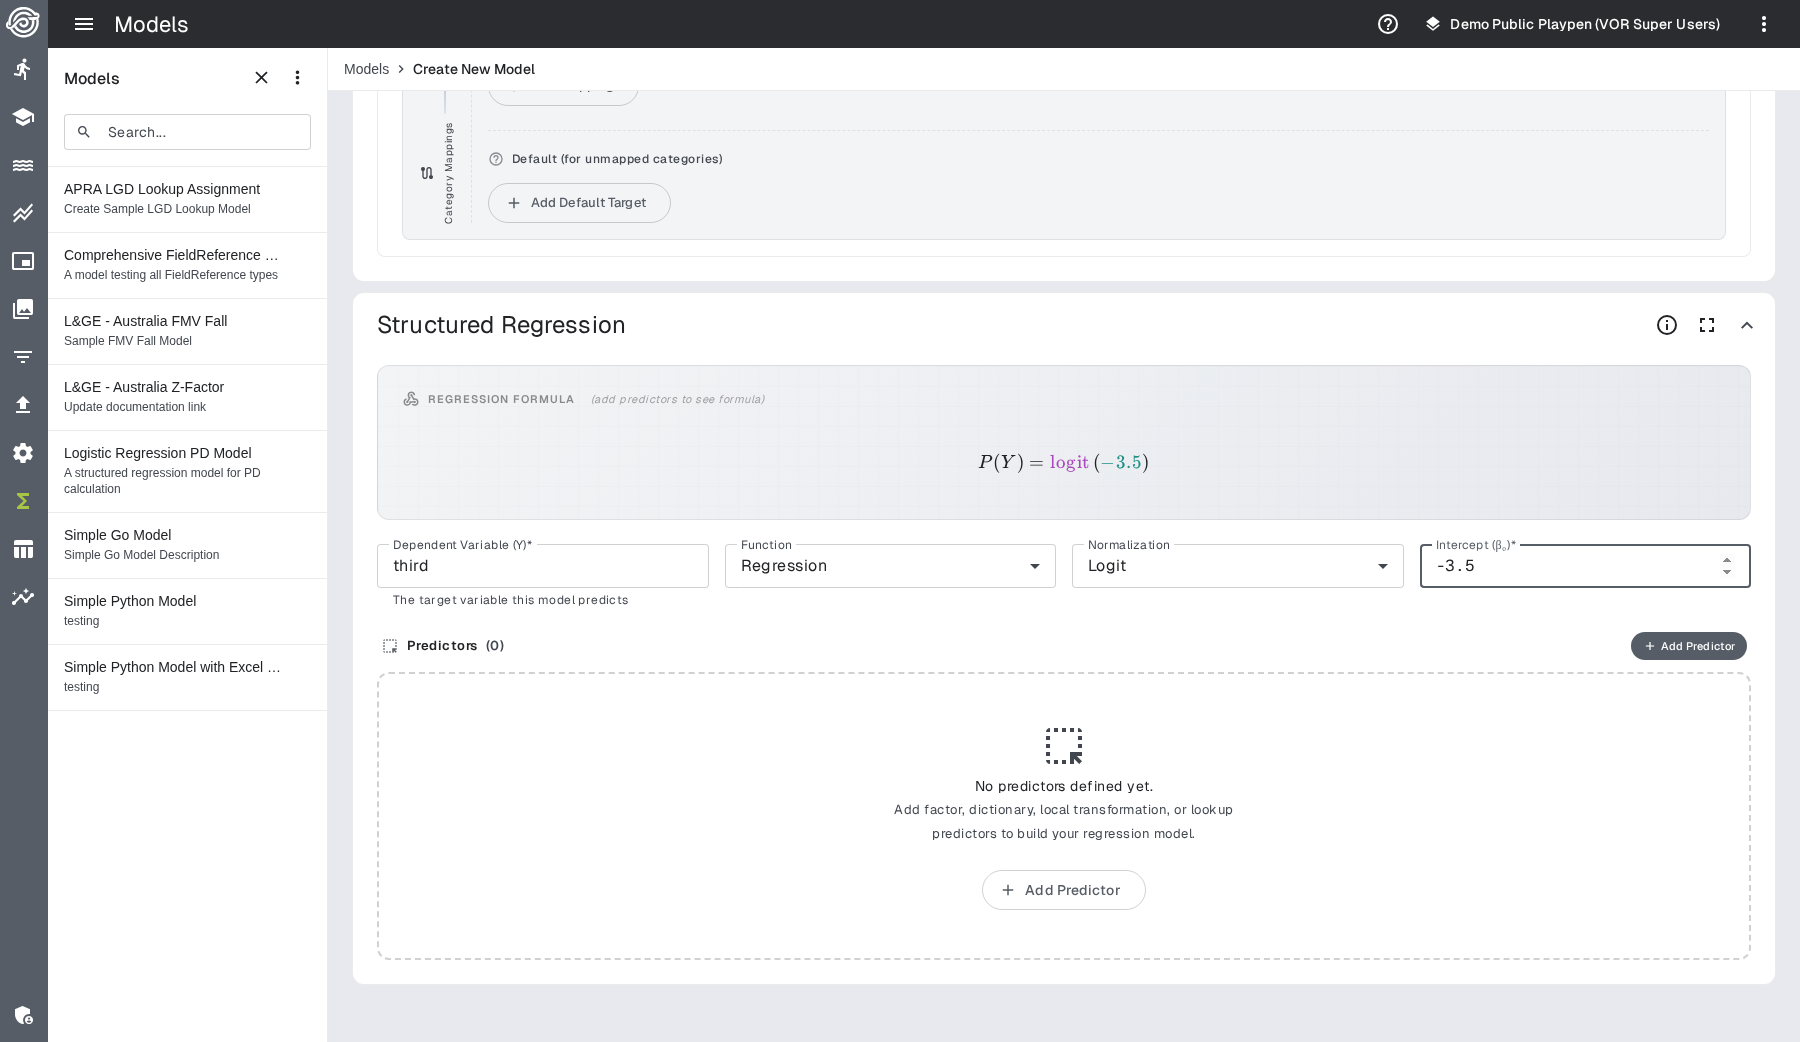Click Add Default Target button

click(x=579, y=203)
